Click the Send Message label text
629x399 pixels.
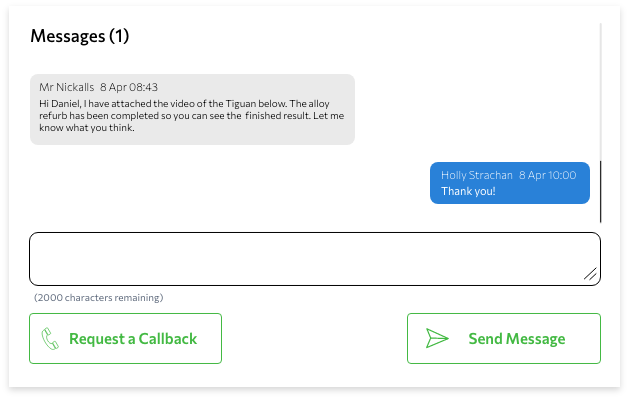(x=517, y=339)
